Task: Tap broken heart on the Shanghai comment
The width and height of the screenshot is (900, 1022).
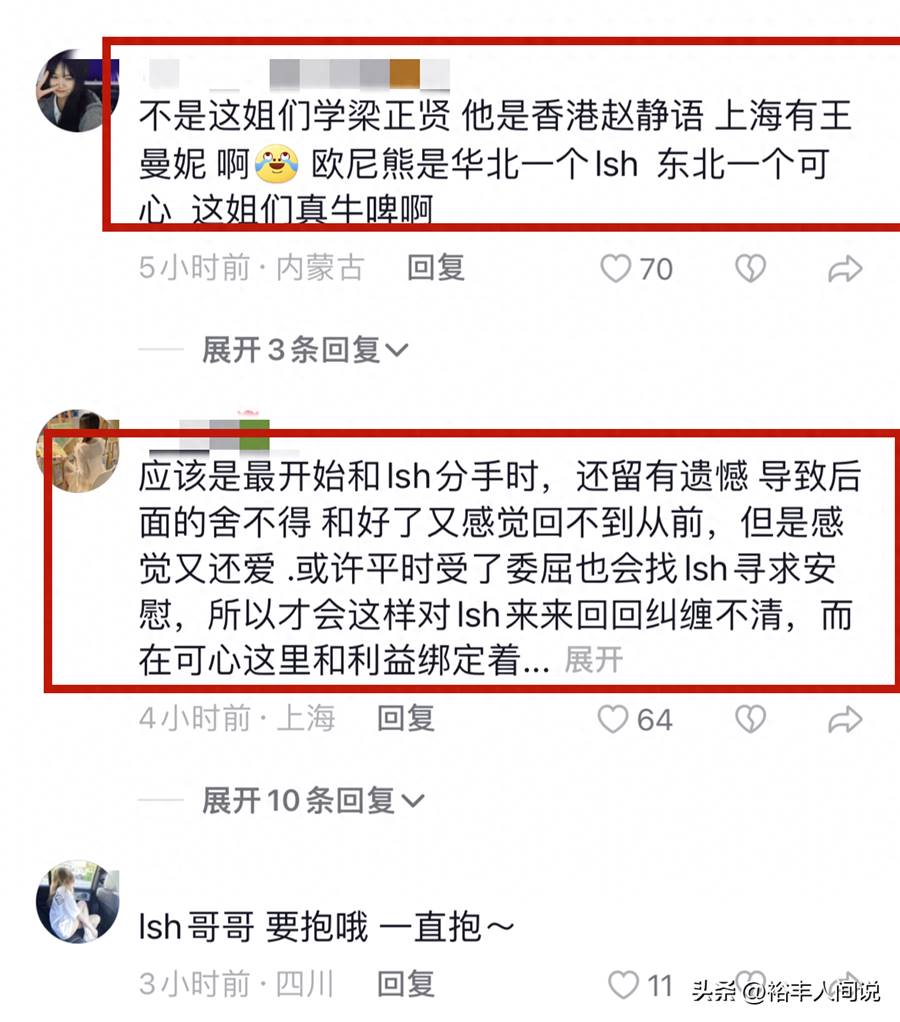Action: tap(750, 720)
